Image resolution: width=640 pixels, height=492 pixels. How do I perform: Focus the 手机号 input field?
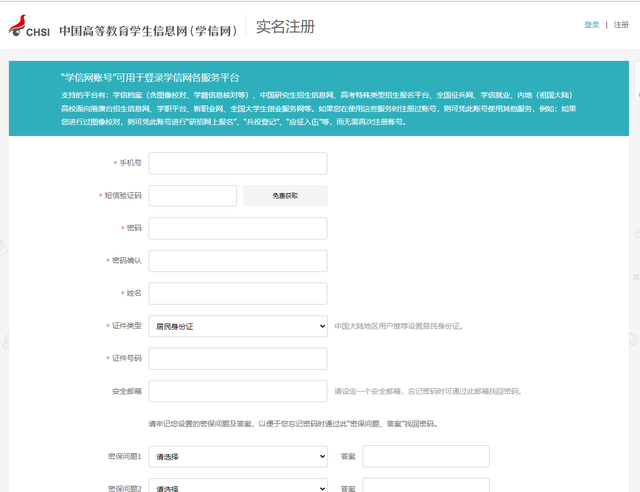[x=237, y=163]
